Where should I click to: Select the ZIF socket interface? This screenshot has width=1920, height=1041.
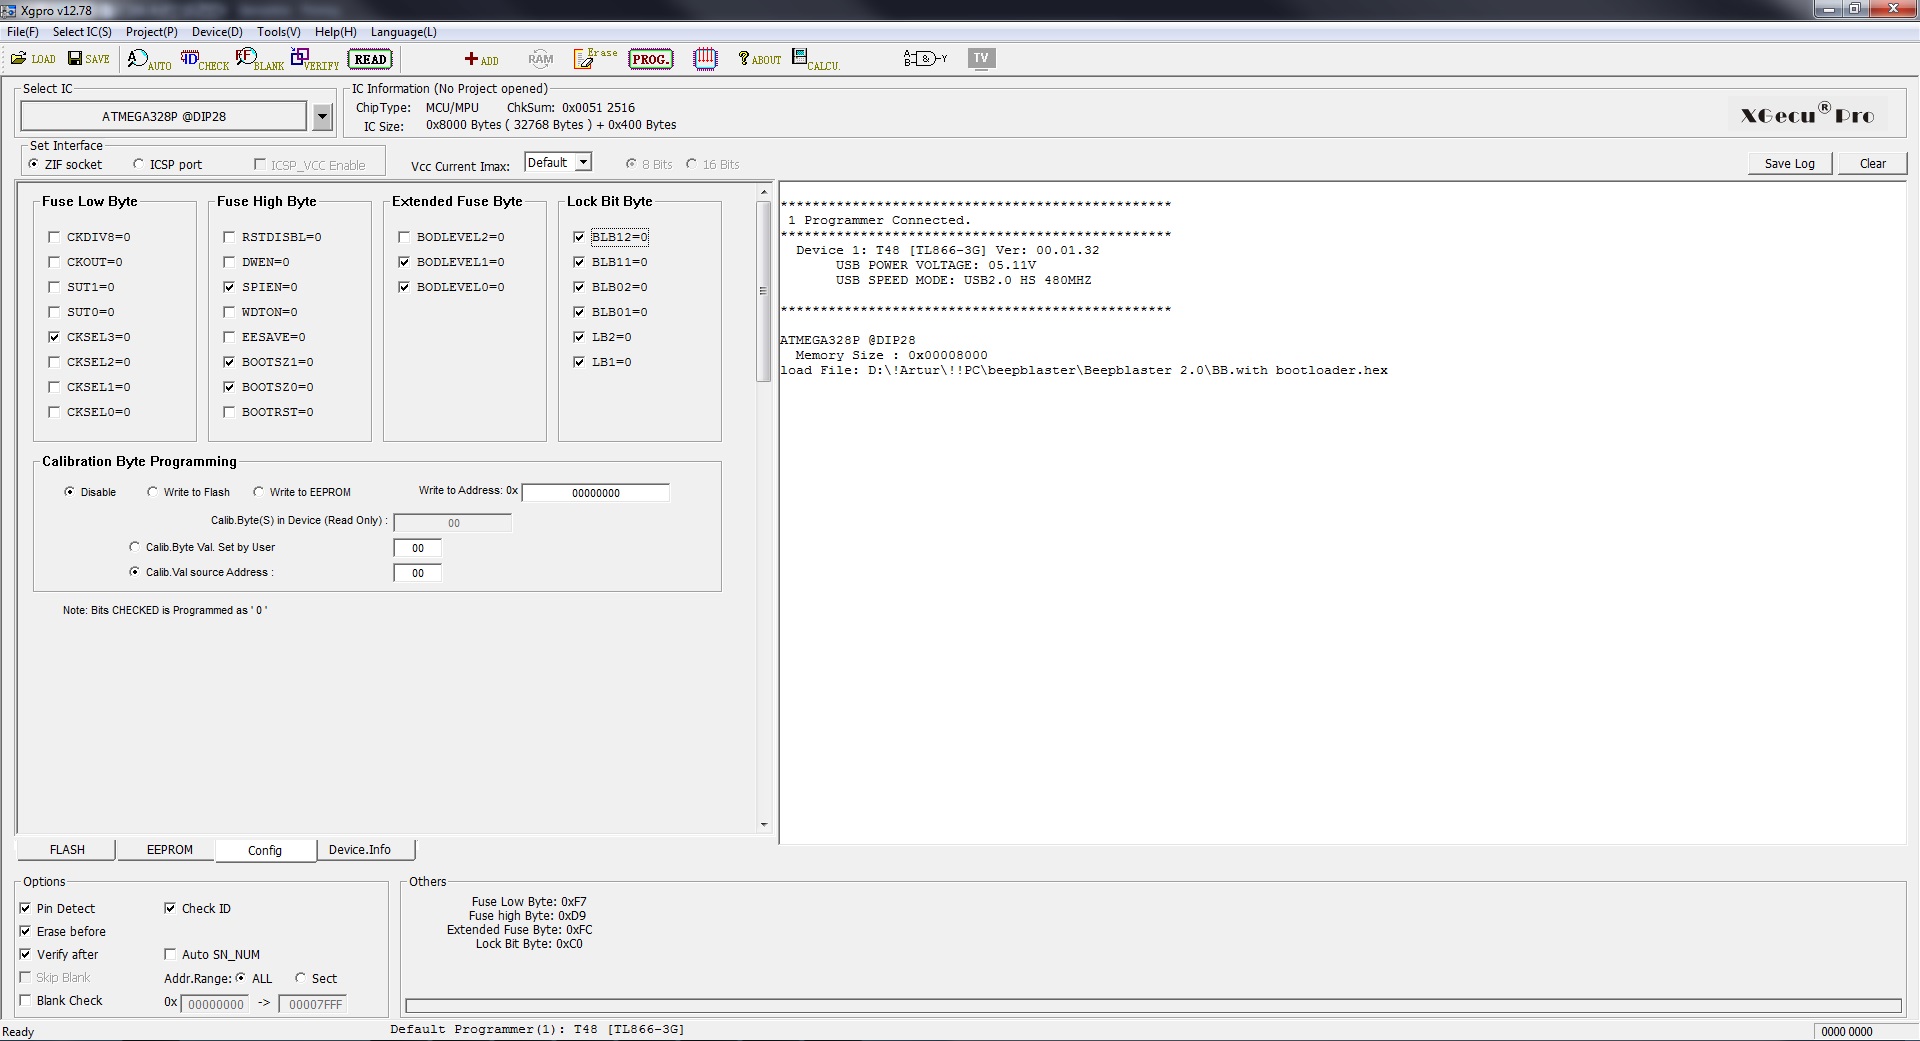34,164
